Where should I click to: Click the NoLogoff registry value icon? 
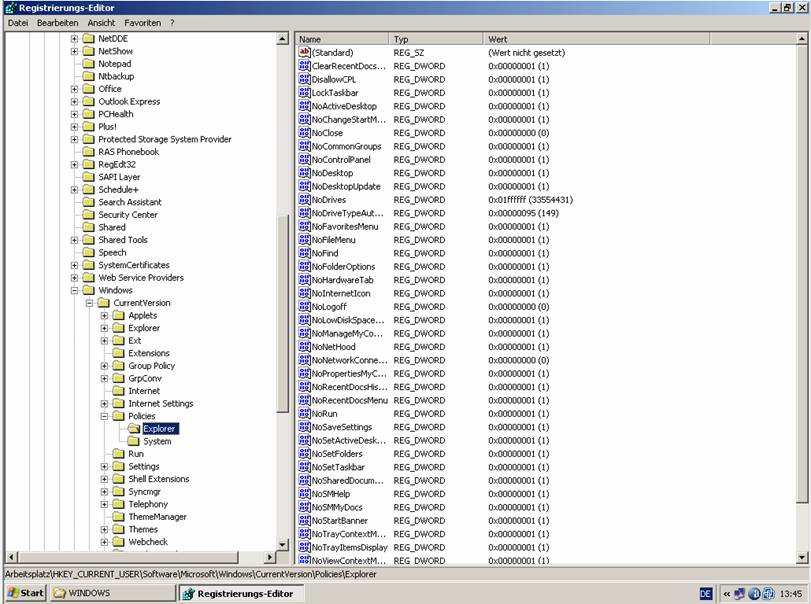tap(304, 306)
